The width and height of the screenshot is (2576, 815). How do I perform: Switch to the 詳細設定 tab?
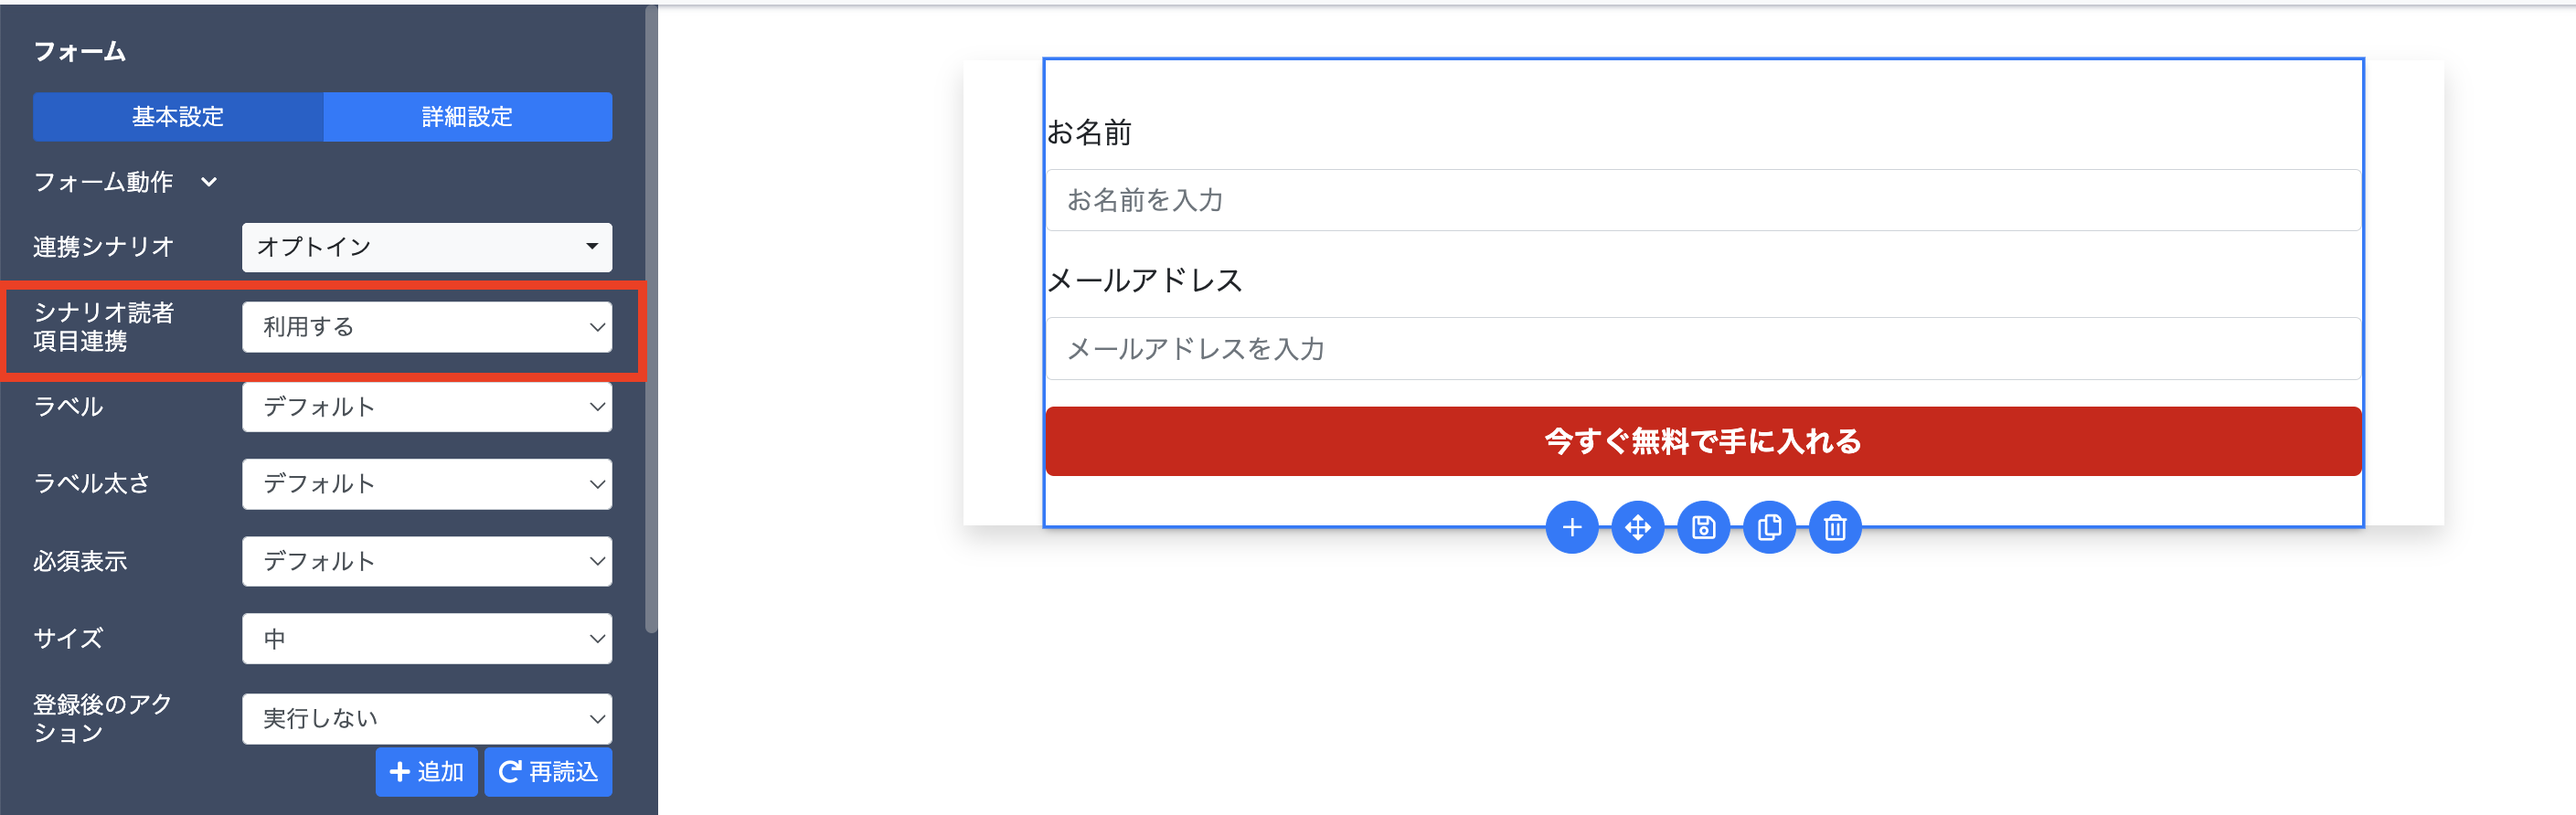pyautogui.click(x=467, y=117)
